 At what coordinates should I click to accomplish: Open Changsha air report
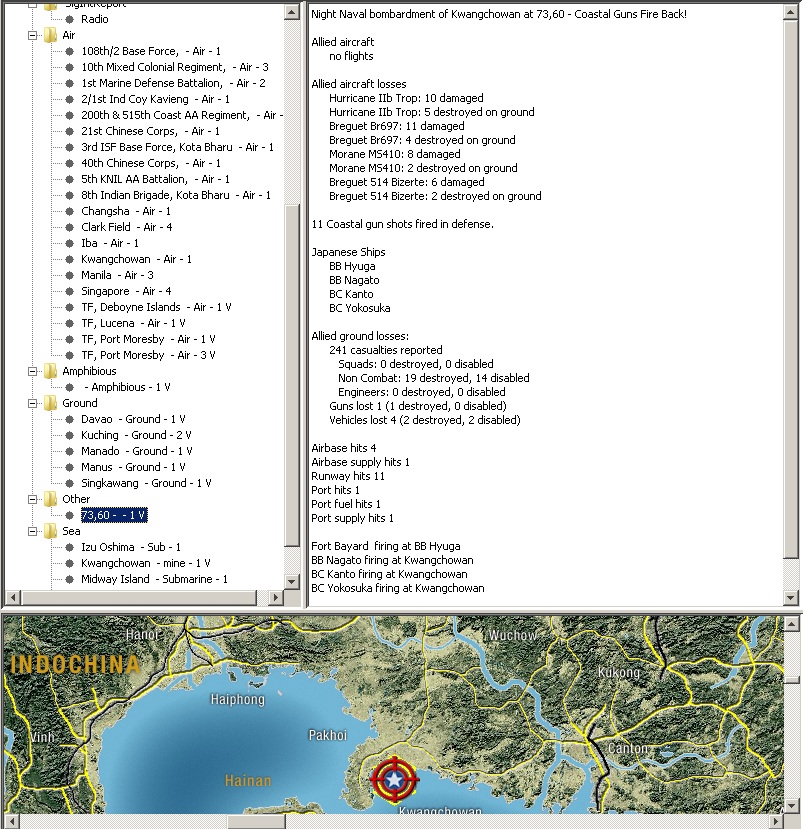[x=126, y=211]
